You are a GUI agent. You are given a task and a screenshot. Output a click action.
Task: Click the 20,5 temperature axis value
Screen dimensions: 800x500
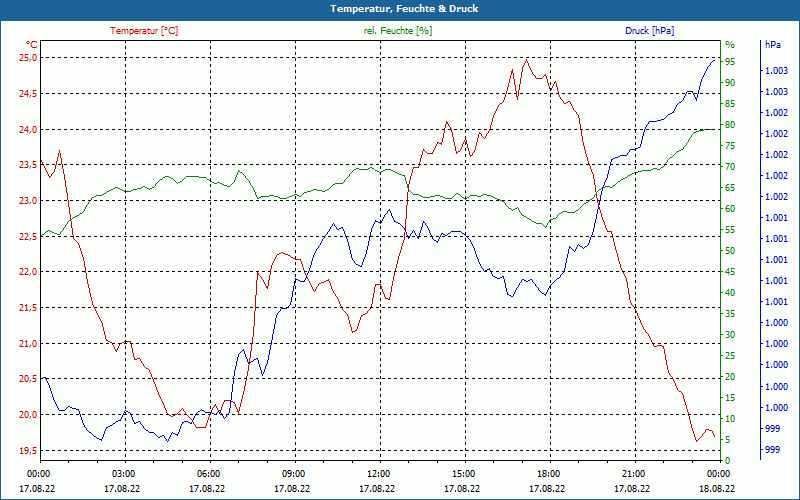[29, 379]
